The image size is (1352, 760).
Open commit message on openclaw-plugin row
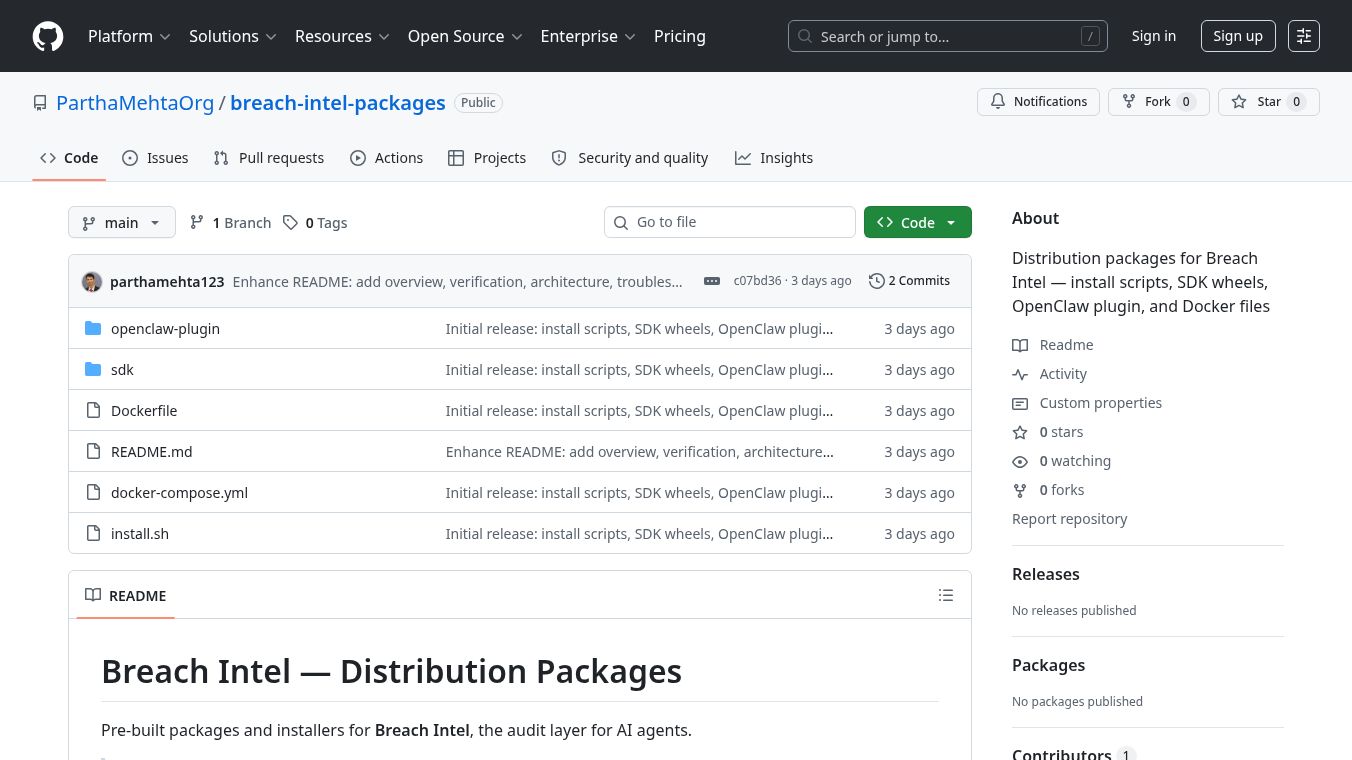click(639, 329)
